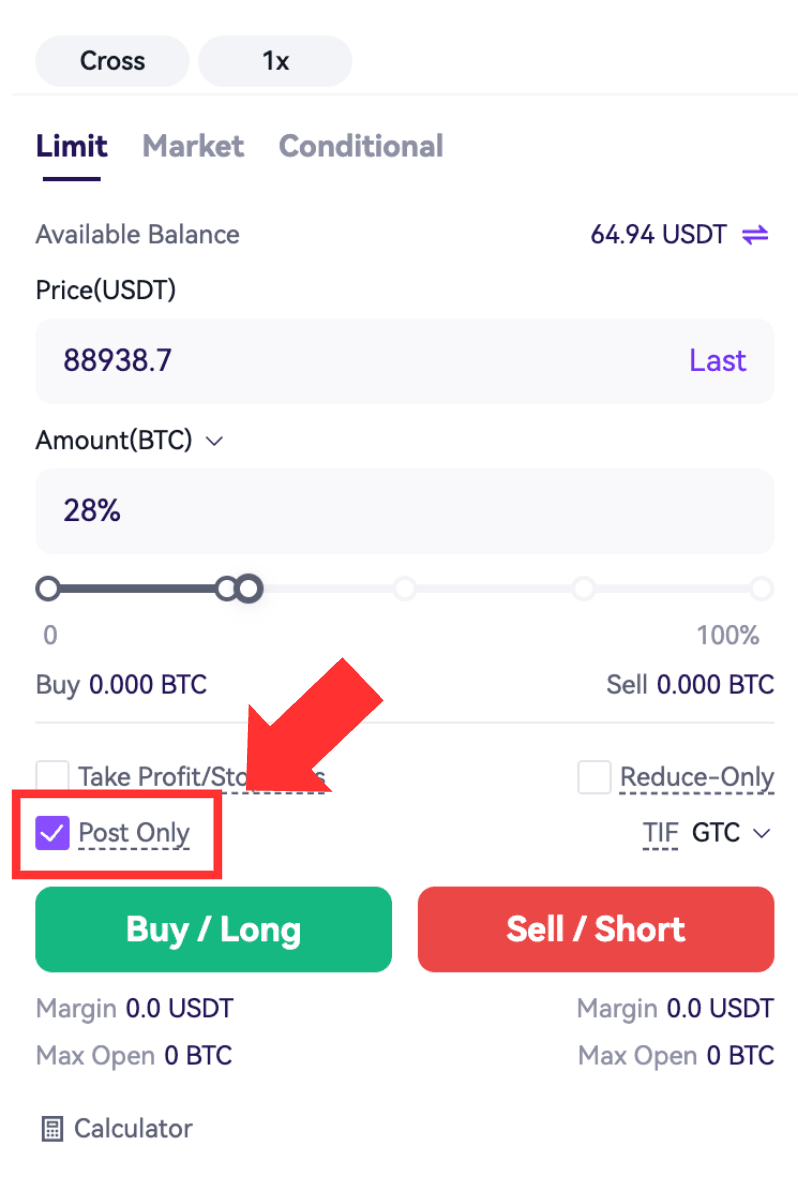798x1190 pixels.
Task: Click the Sell / Short button
Action: pyautogui.click(x=596, y=929)
